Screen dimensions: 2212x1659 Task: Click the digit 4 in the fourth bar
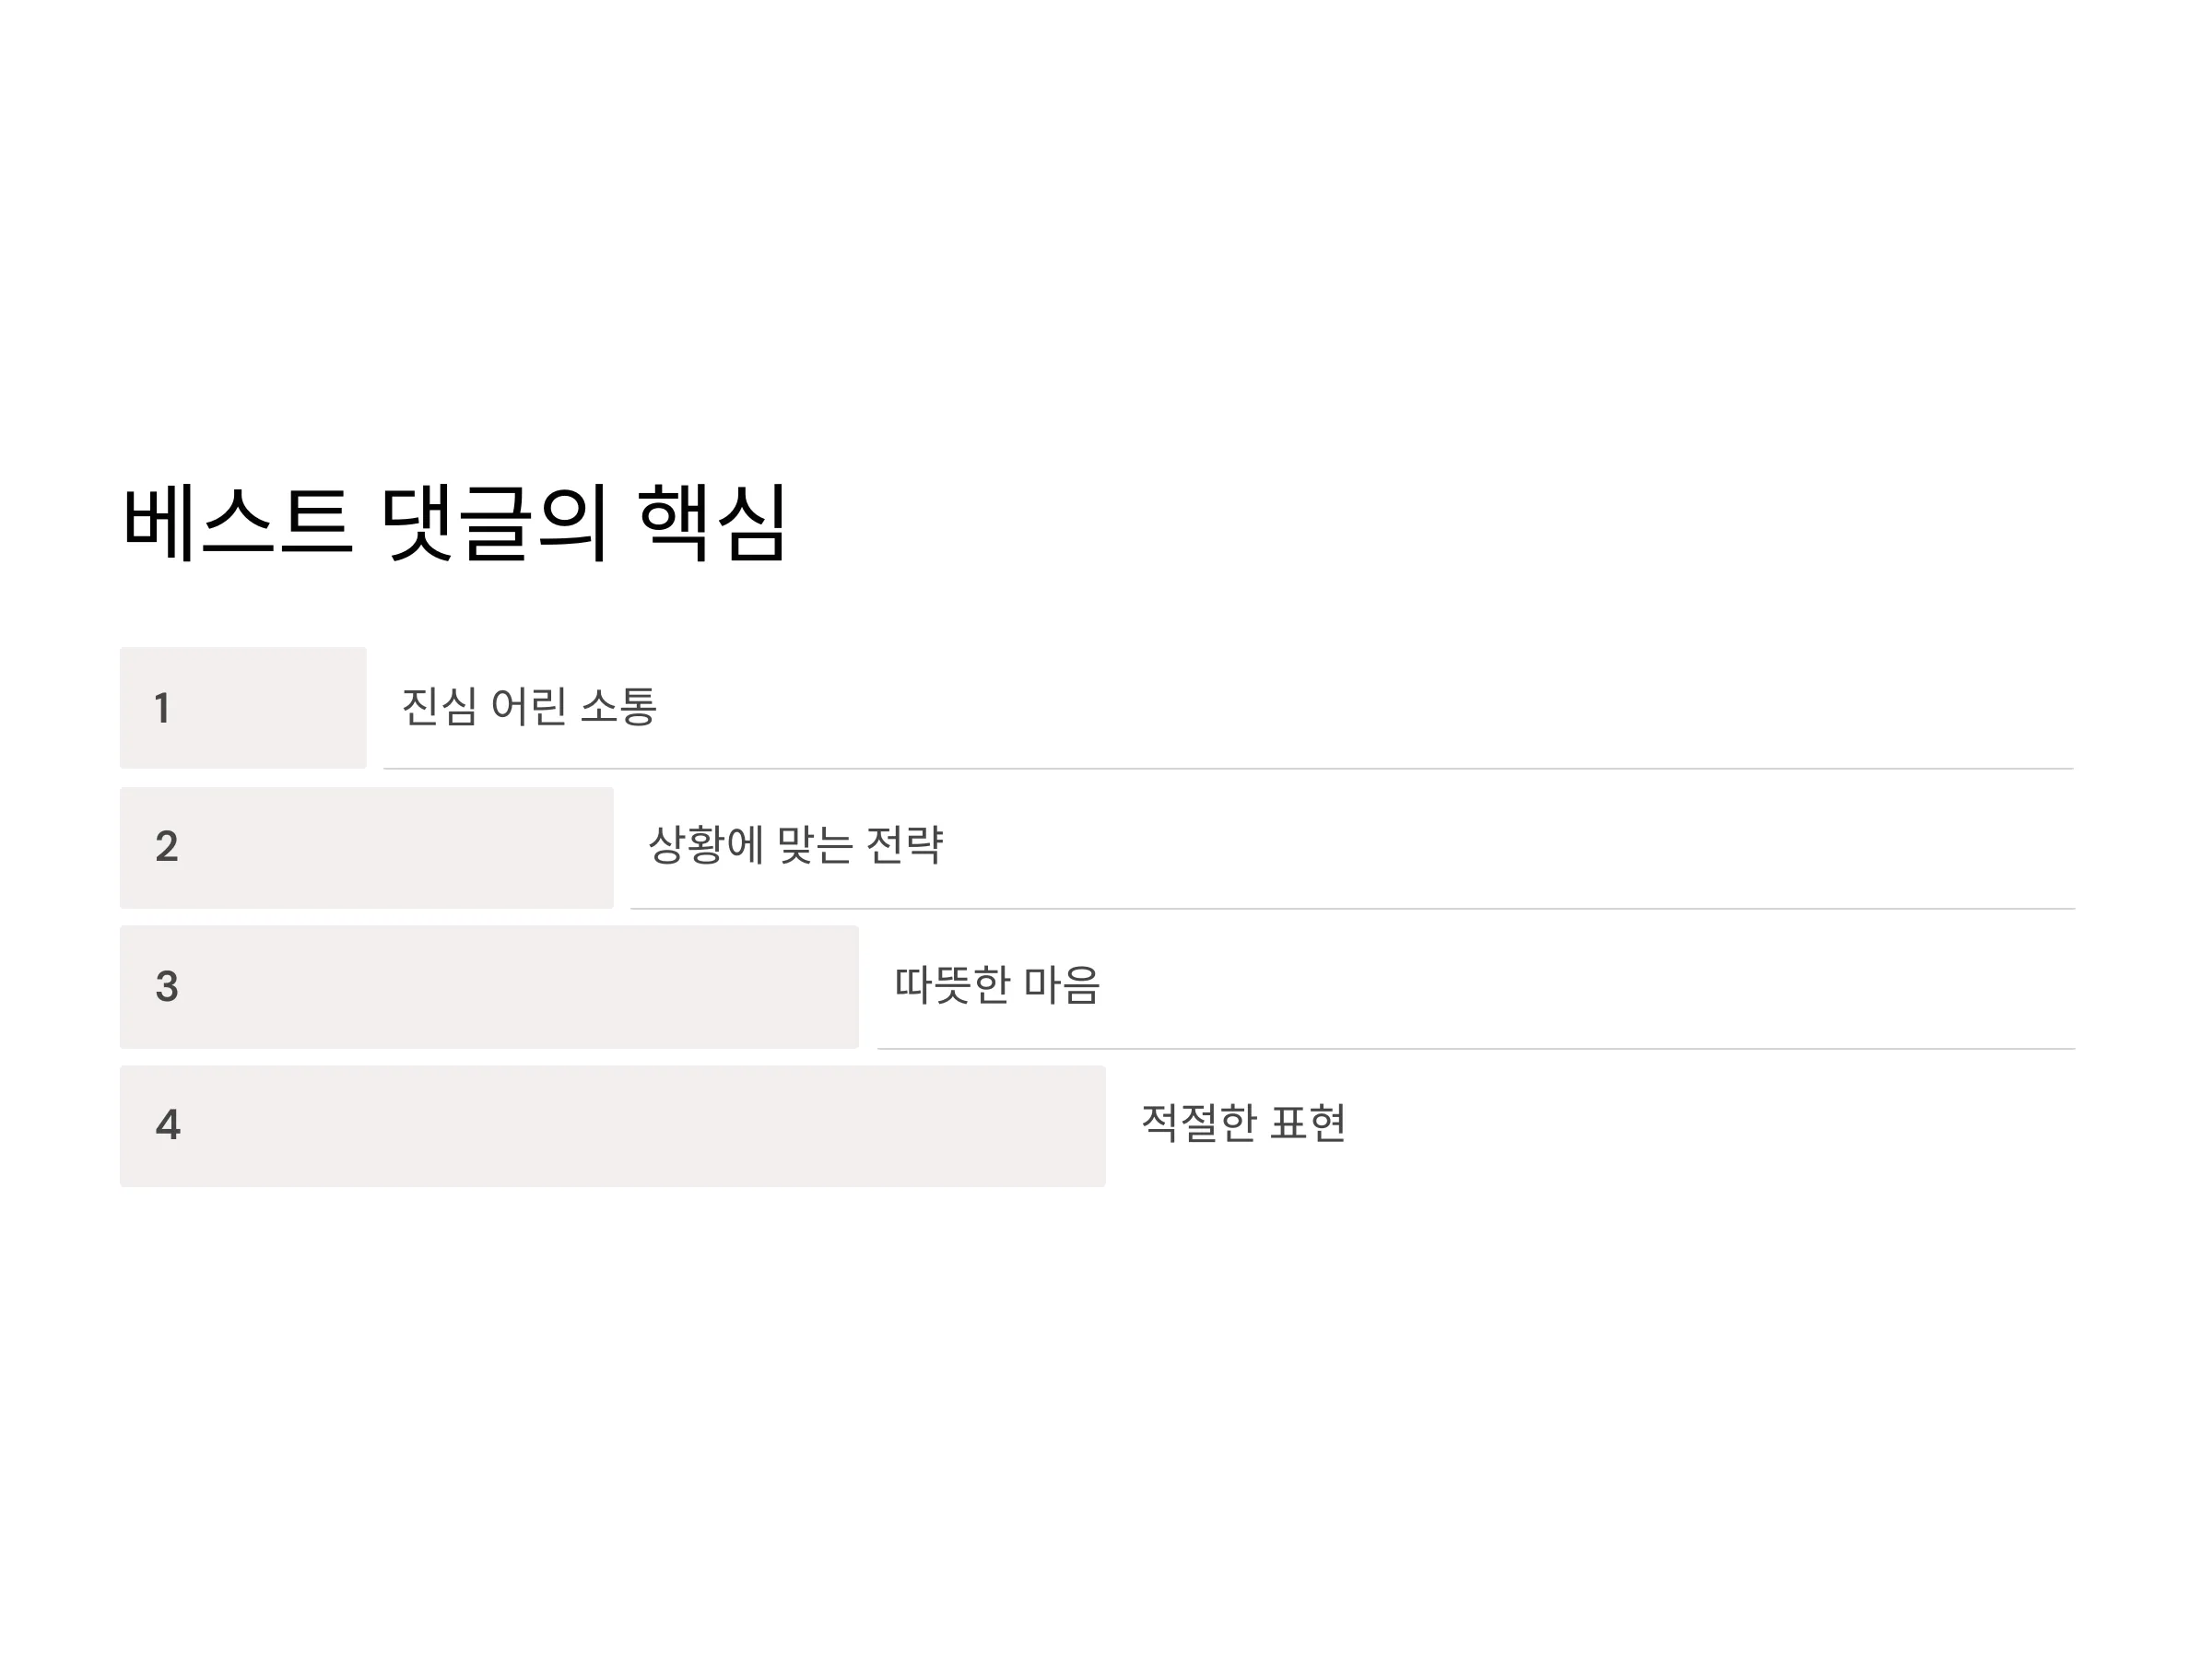pyautogui.click(x=168, y=1125)
